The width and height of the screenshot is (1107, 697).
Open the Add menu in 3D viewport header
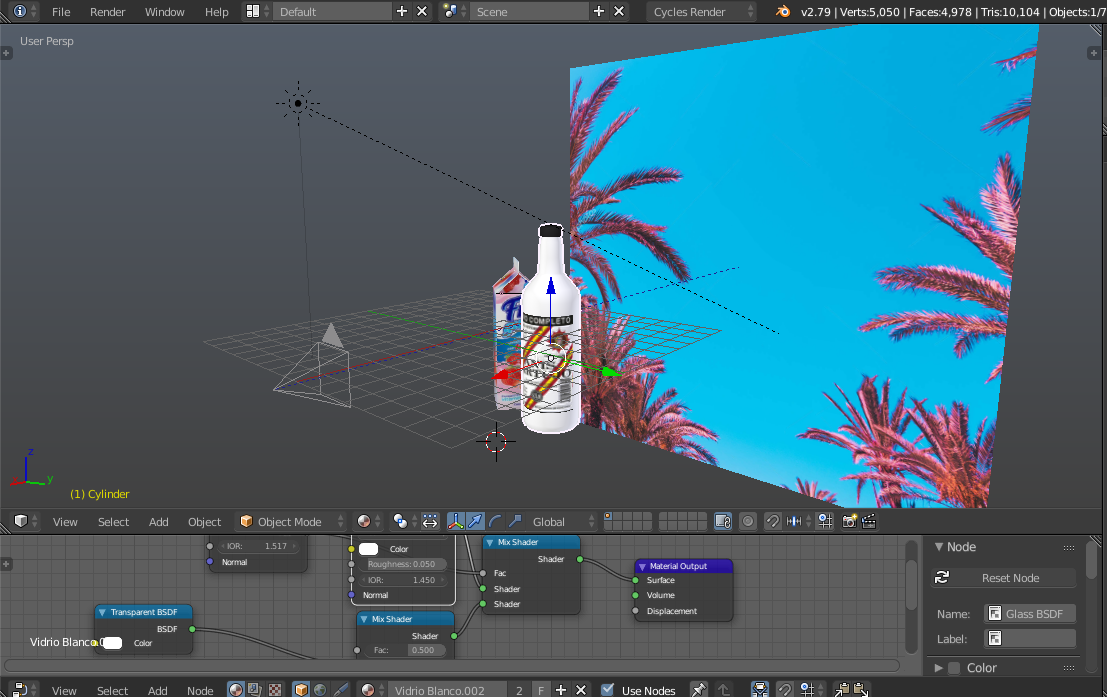[x=159, y=521]
